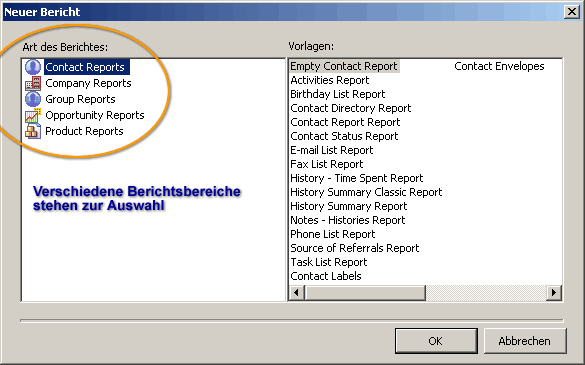
Task: Click the Contact Reports person icon
Action: pyautogui.click(x=33, y=67)
